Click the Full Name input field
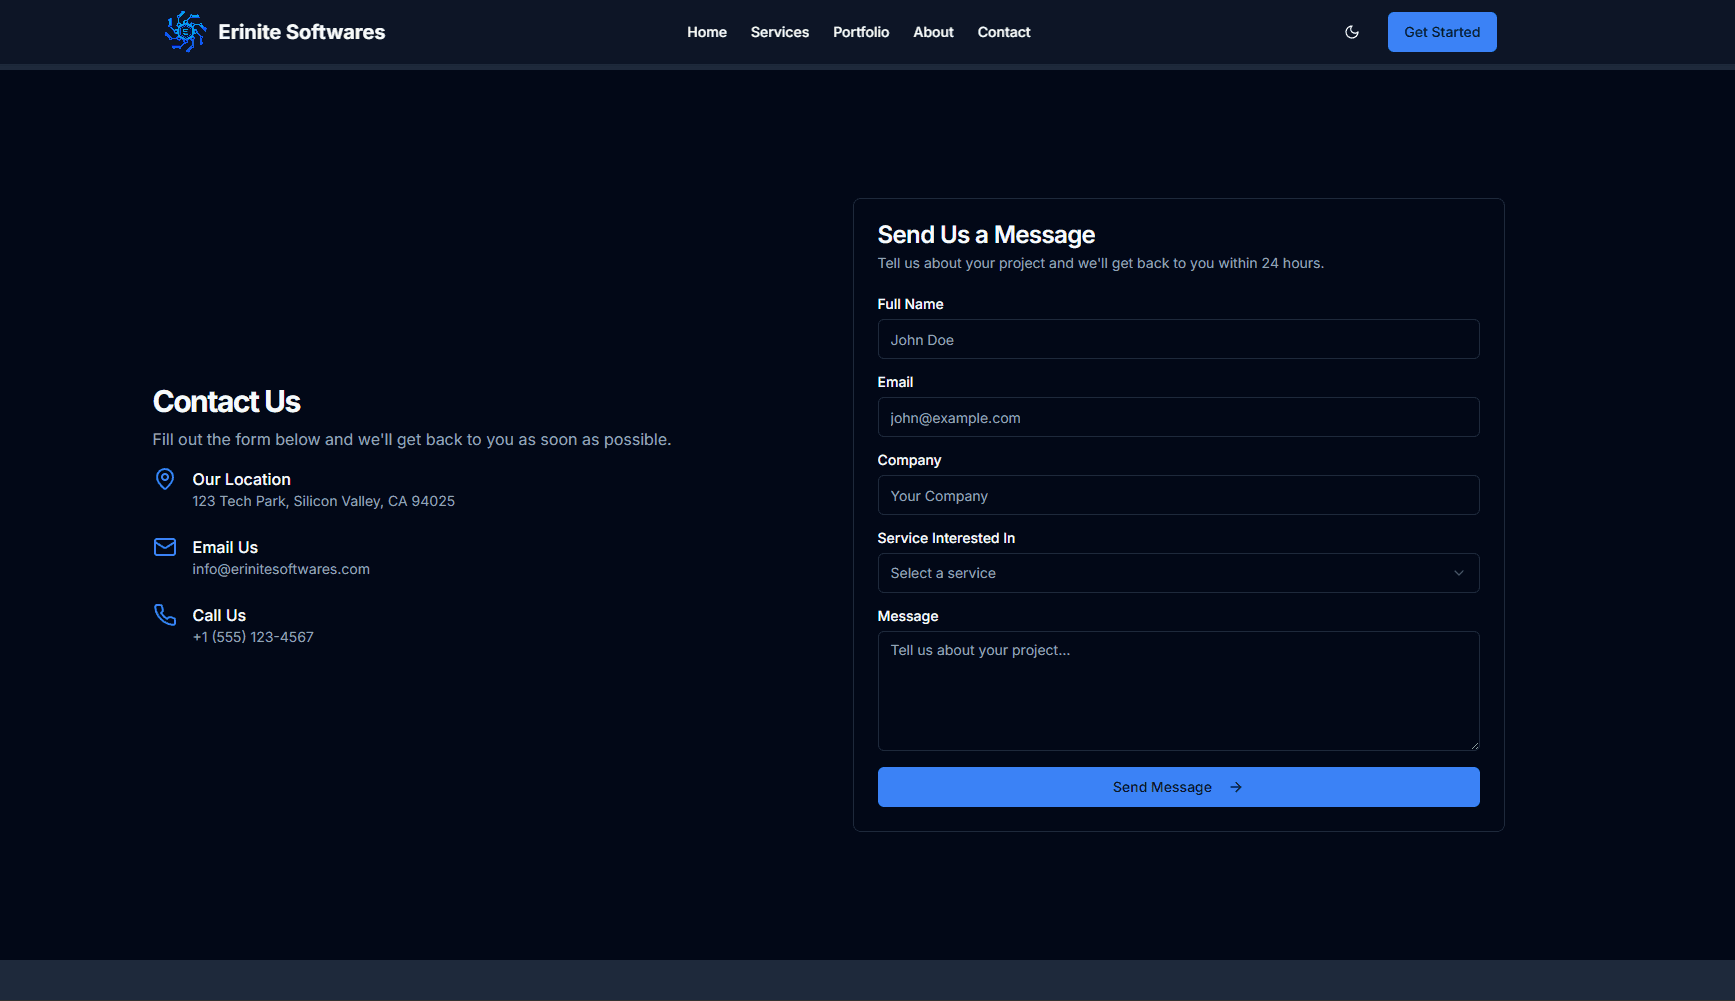The width and height of the screenshot is (1735, 1001). (x=1178, y=339)
